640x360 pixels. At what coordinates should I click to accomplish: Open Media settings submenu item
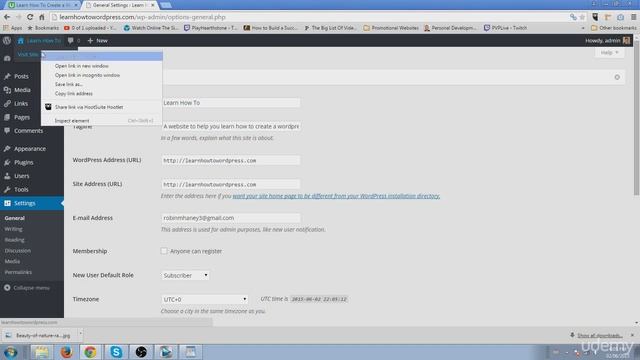coord(12,261)
